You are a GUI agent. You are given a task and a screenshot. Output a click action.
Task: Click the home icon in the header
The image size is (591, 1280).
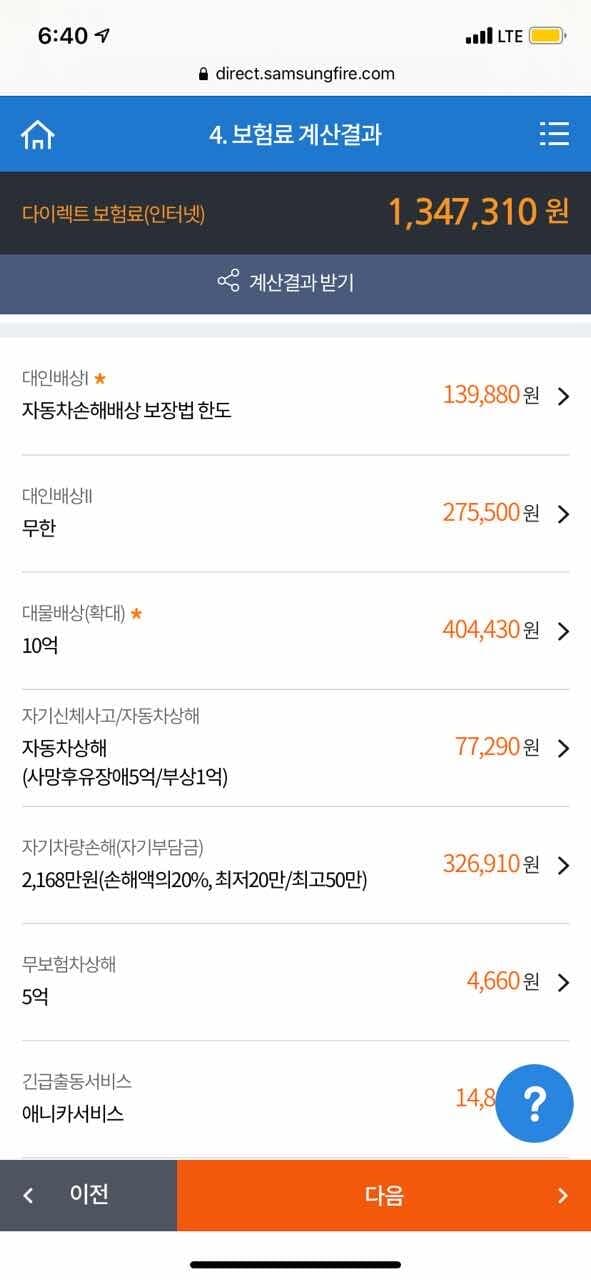(38, 135)
